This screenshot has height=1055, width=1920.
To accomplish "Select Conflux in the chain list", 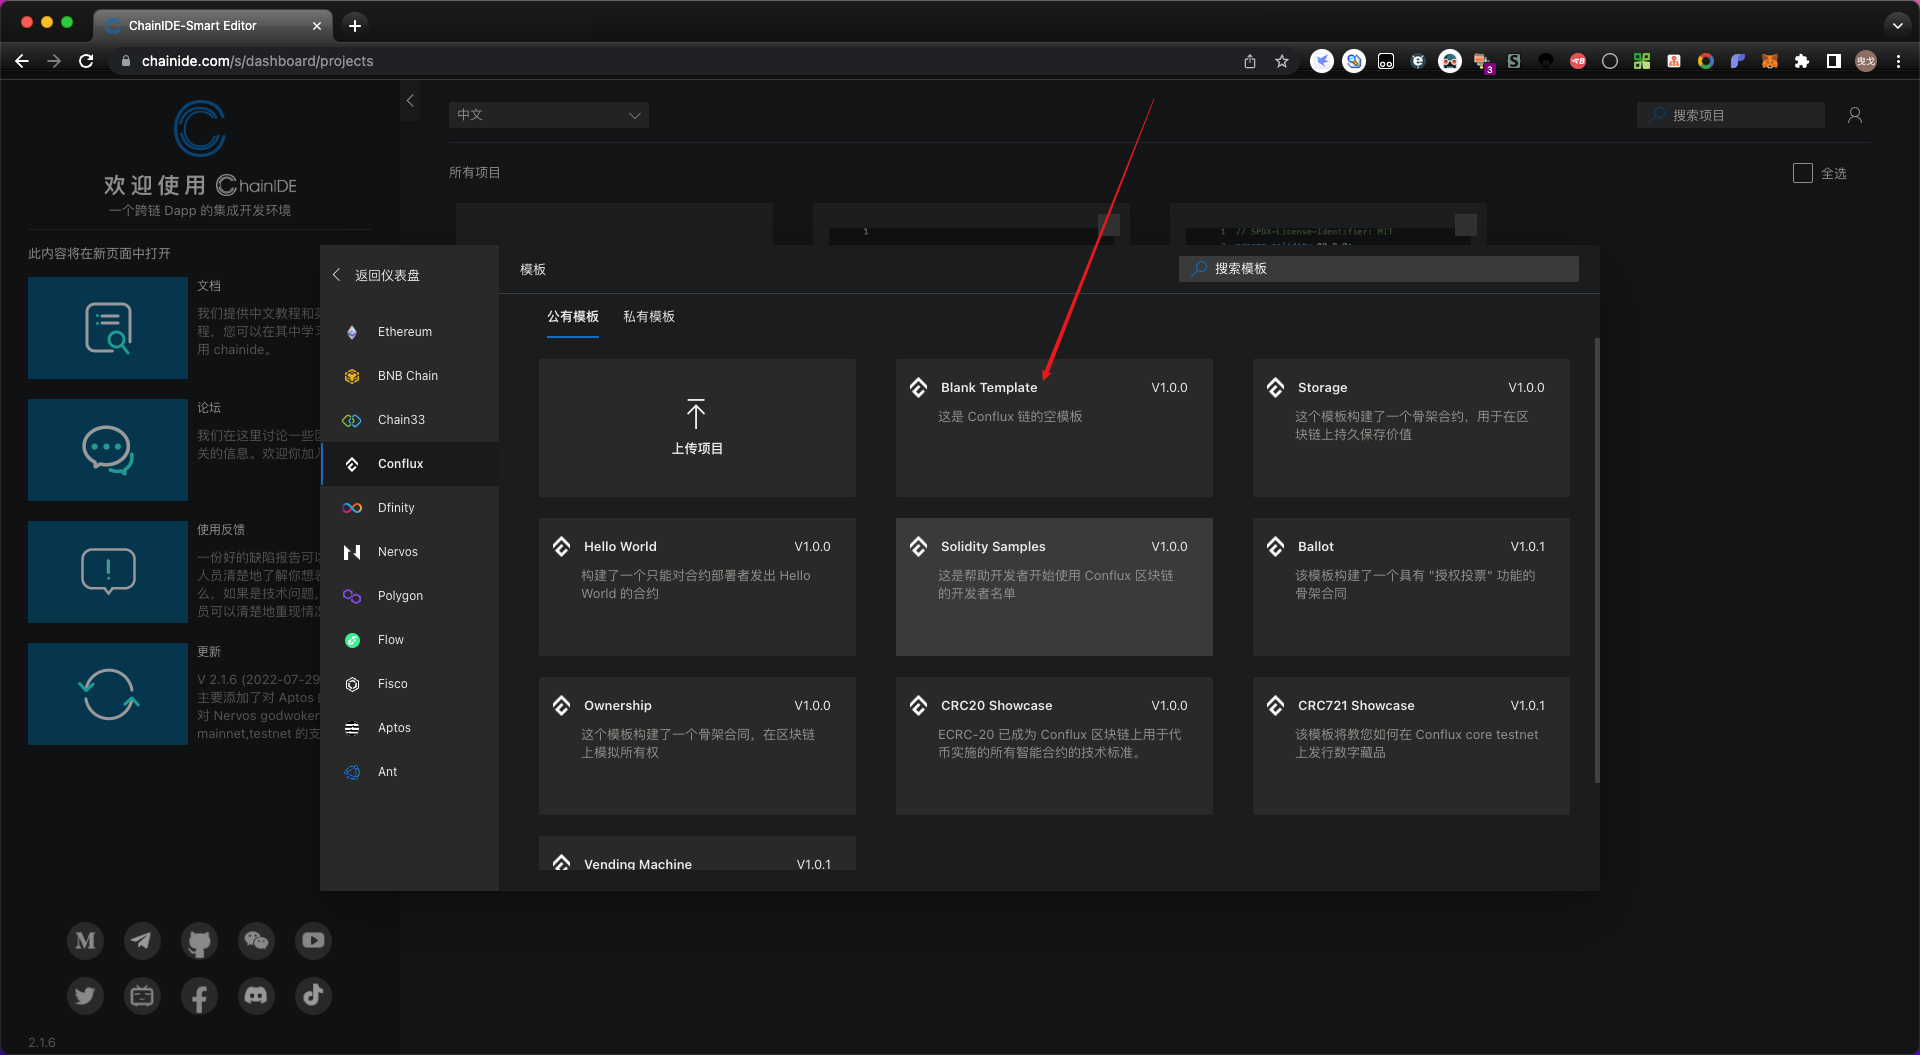I will pyautogui.click(x=410, y=464).
